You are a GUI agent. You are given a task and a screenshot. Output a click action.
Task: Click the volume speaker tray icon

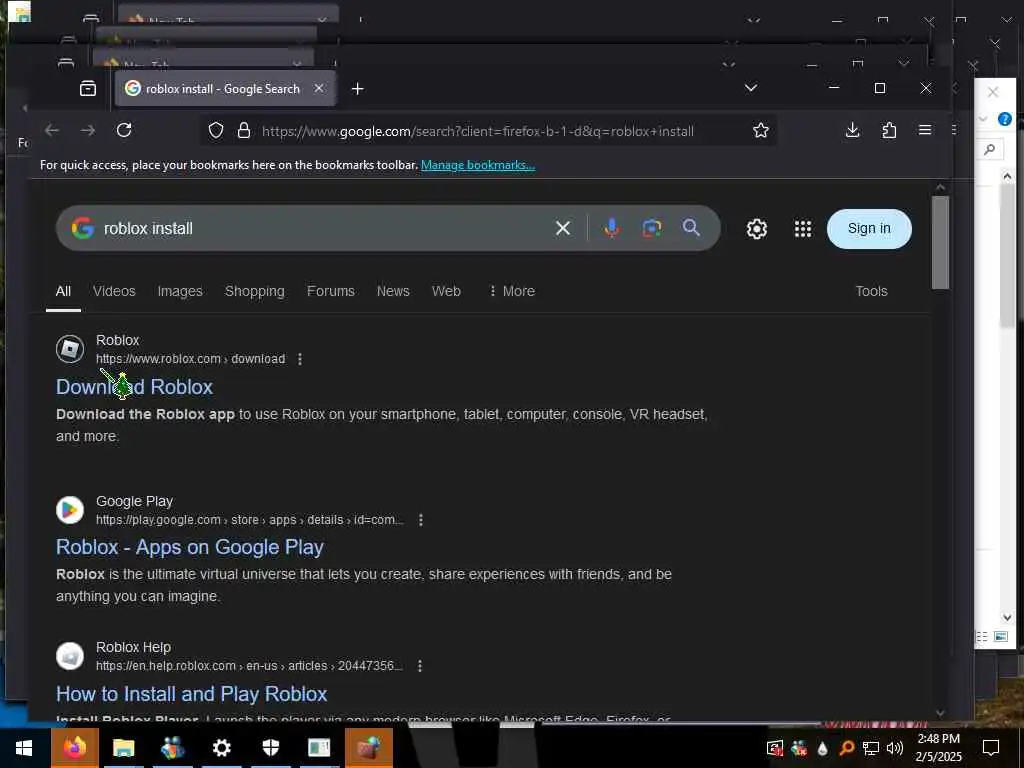coord(895,748)
